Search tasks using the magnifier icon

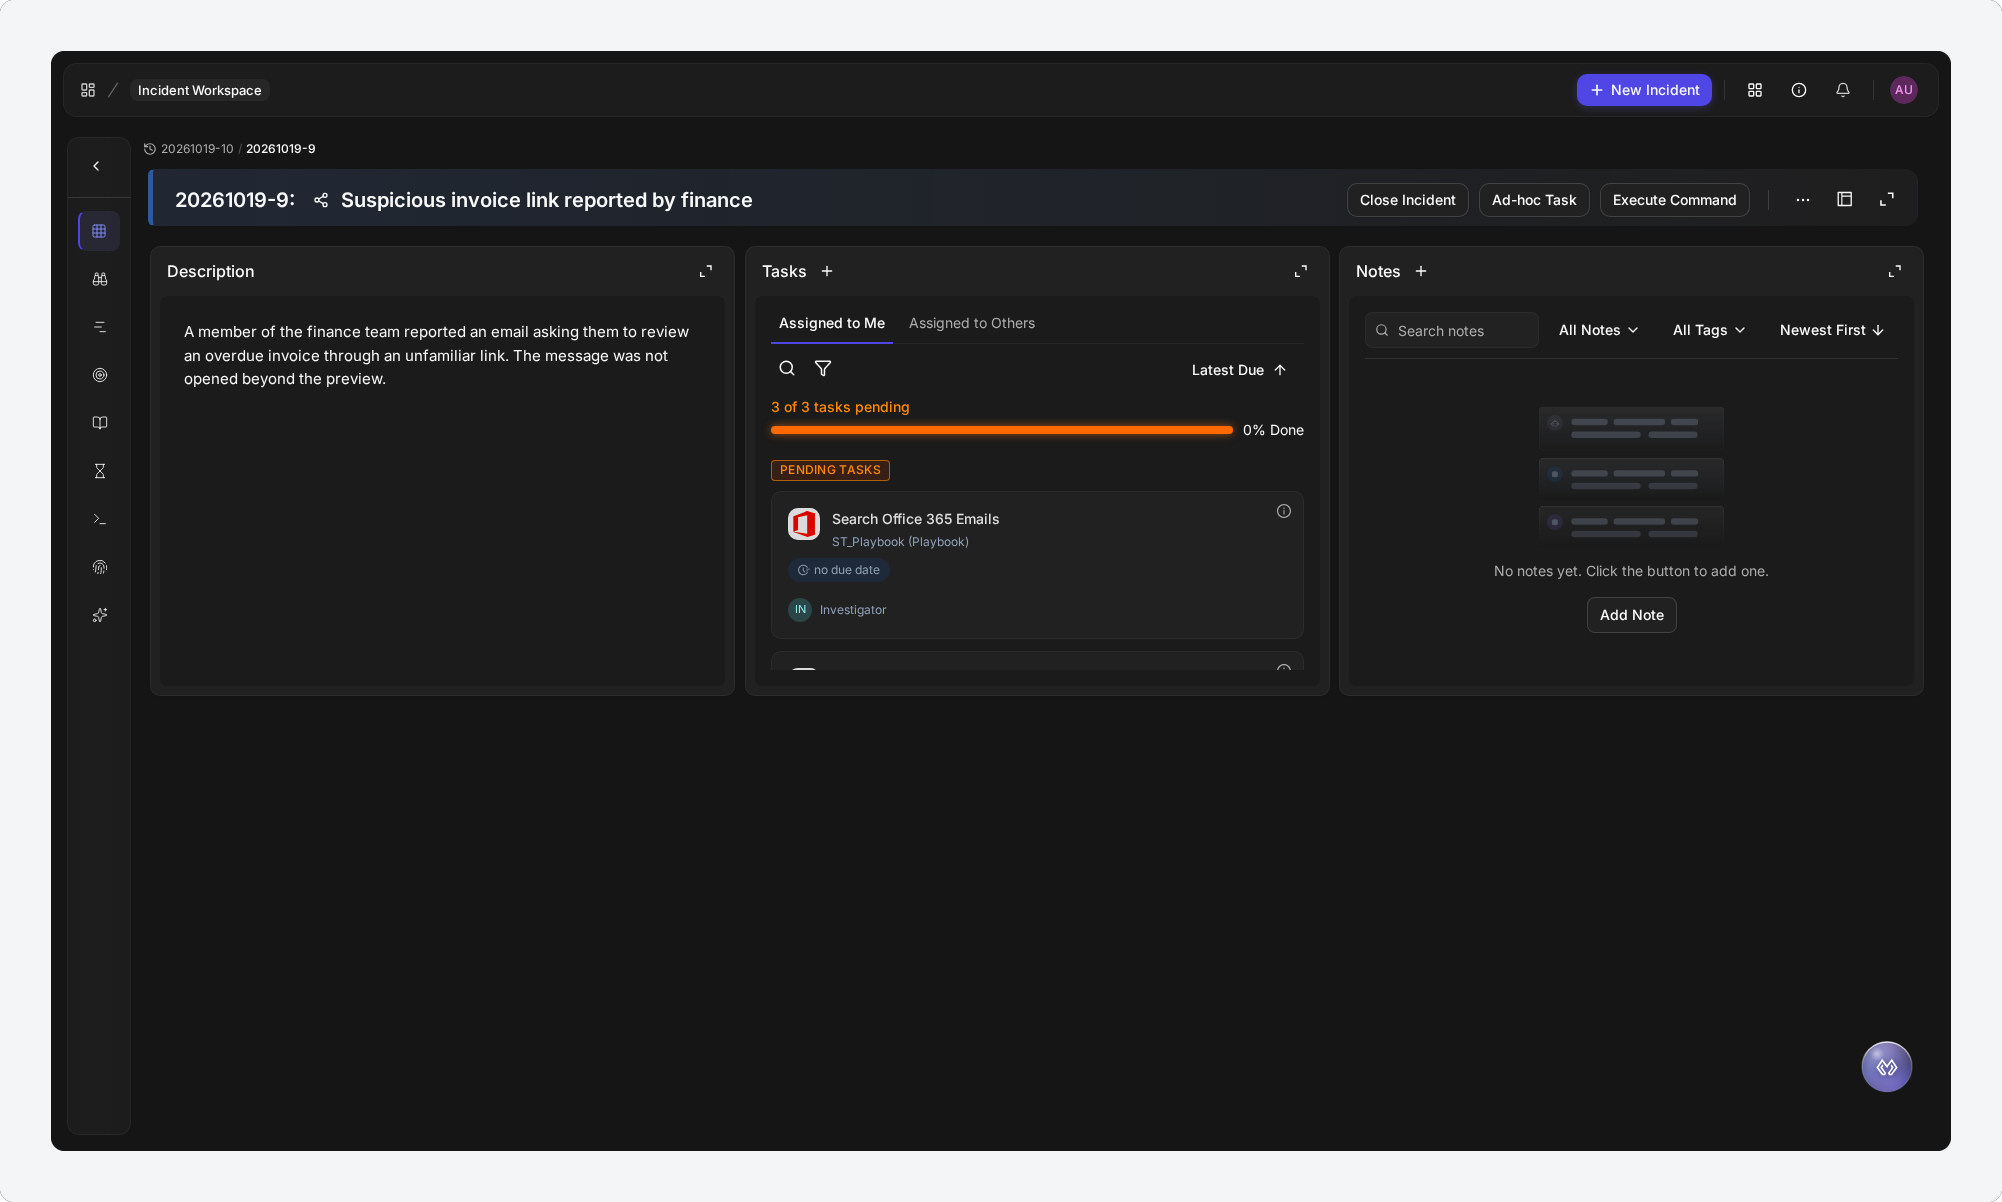tap(787, 368)
